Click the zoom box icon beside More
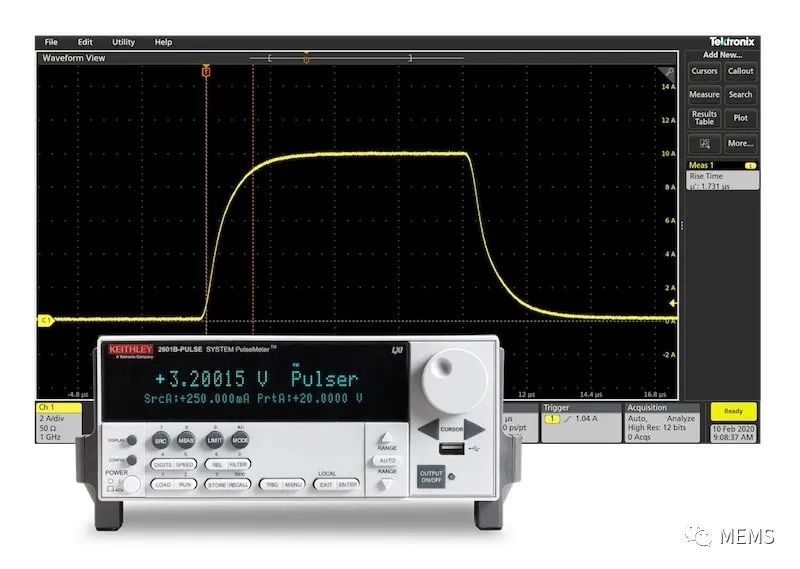Screen dimensions: 800x569 pyautogui.click(x=704, y=144)
